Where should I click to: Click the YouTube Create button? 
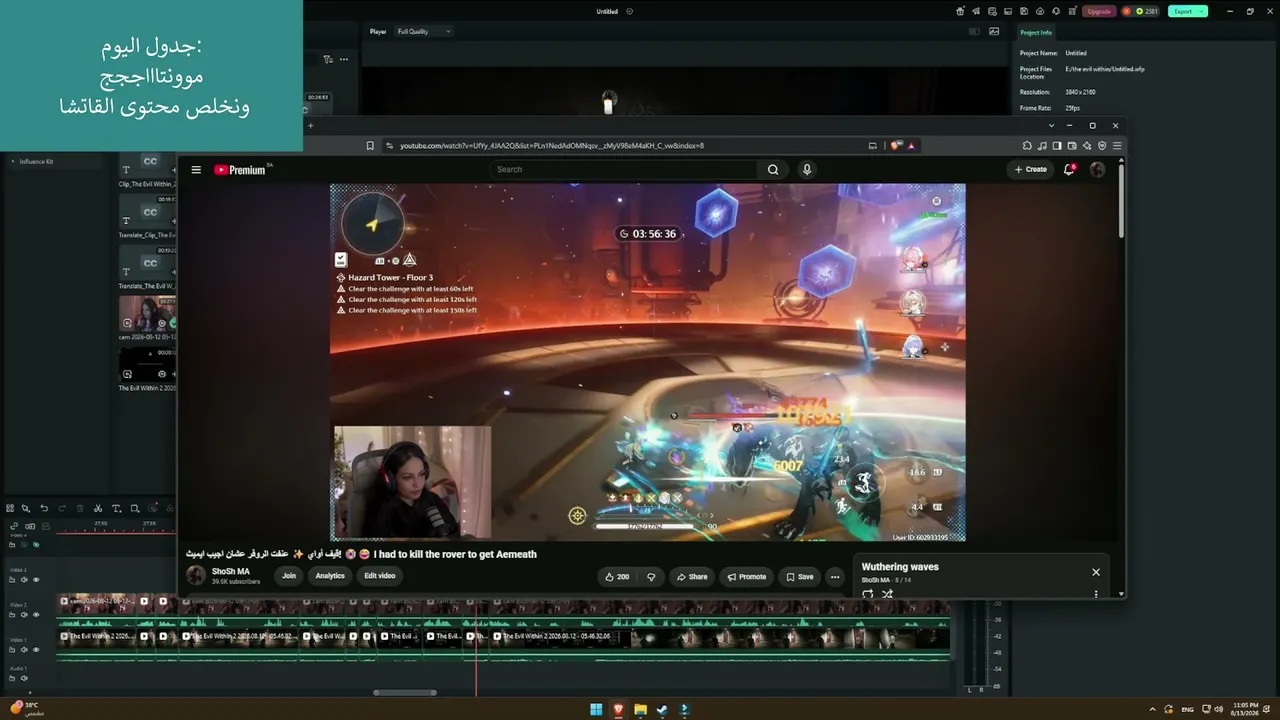coord(1031,170)
